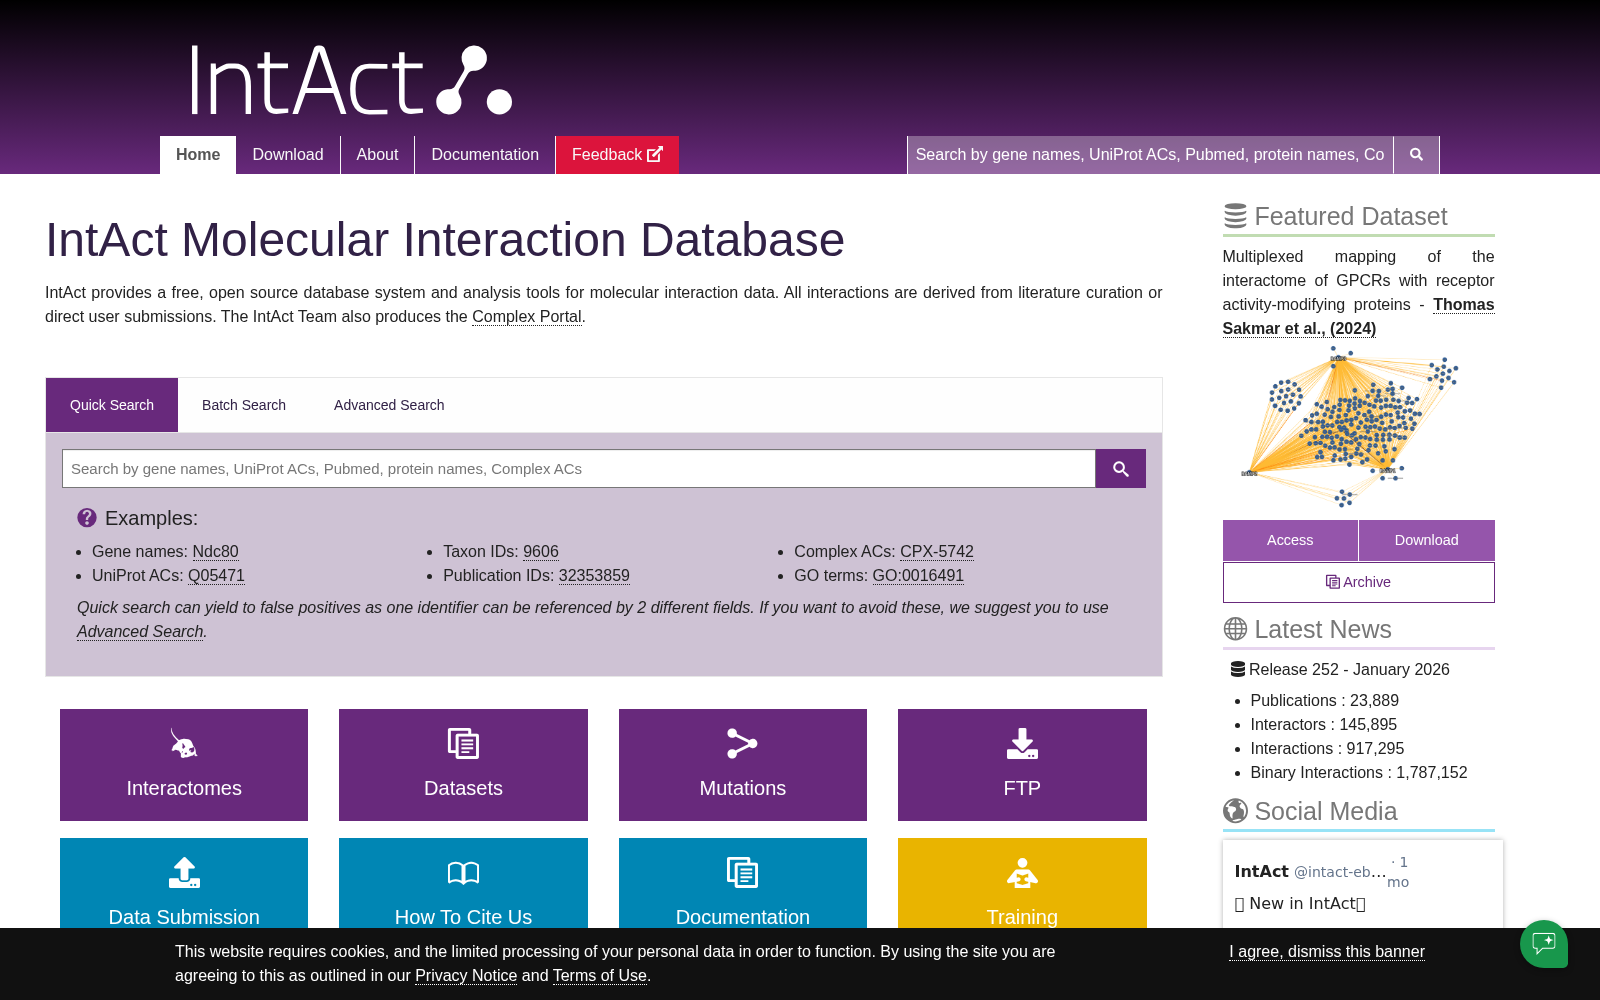The image size is (1600, 1000).
Task: Open the Complex Portal link
Action: (527, 317)
